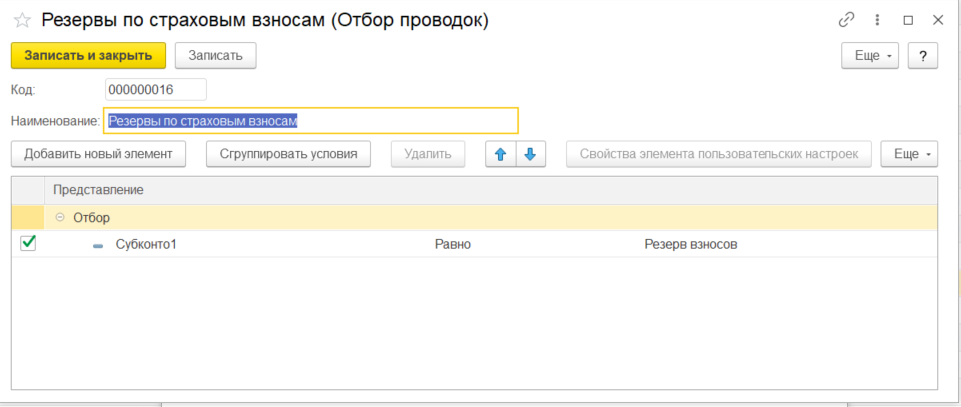Select the Равно comparison type cell
Image resolution: width=961 pixels, height=407 pixels.
[x=452, y=244]
